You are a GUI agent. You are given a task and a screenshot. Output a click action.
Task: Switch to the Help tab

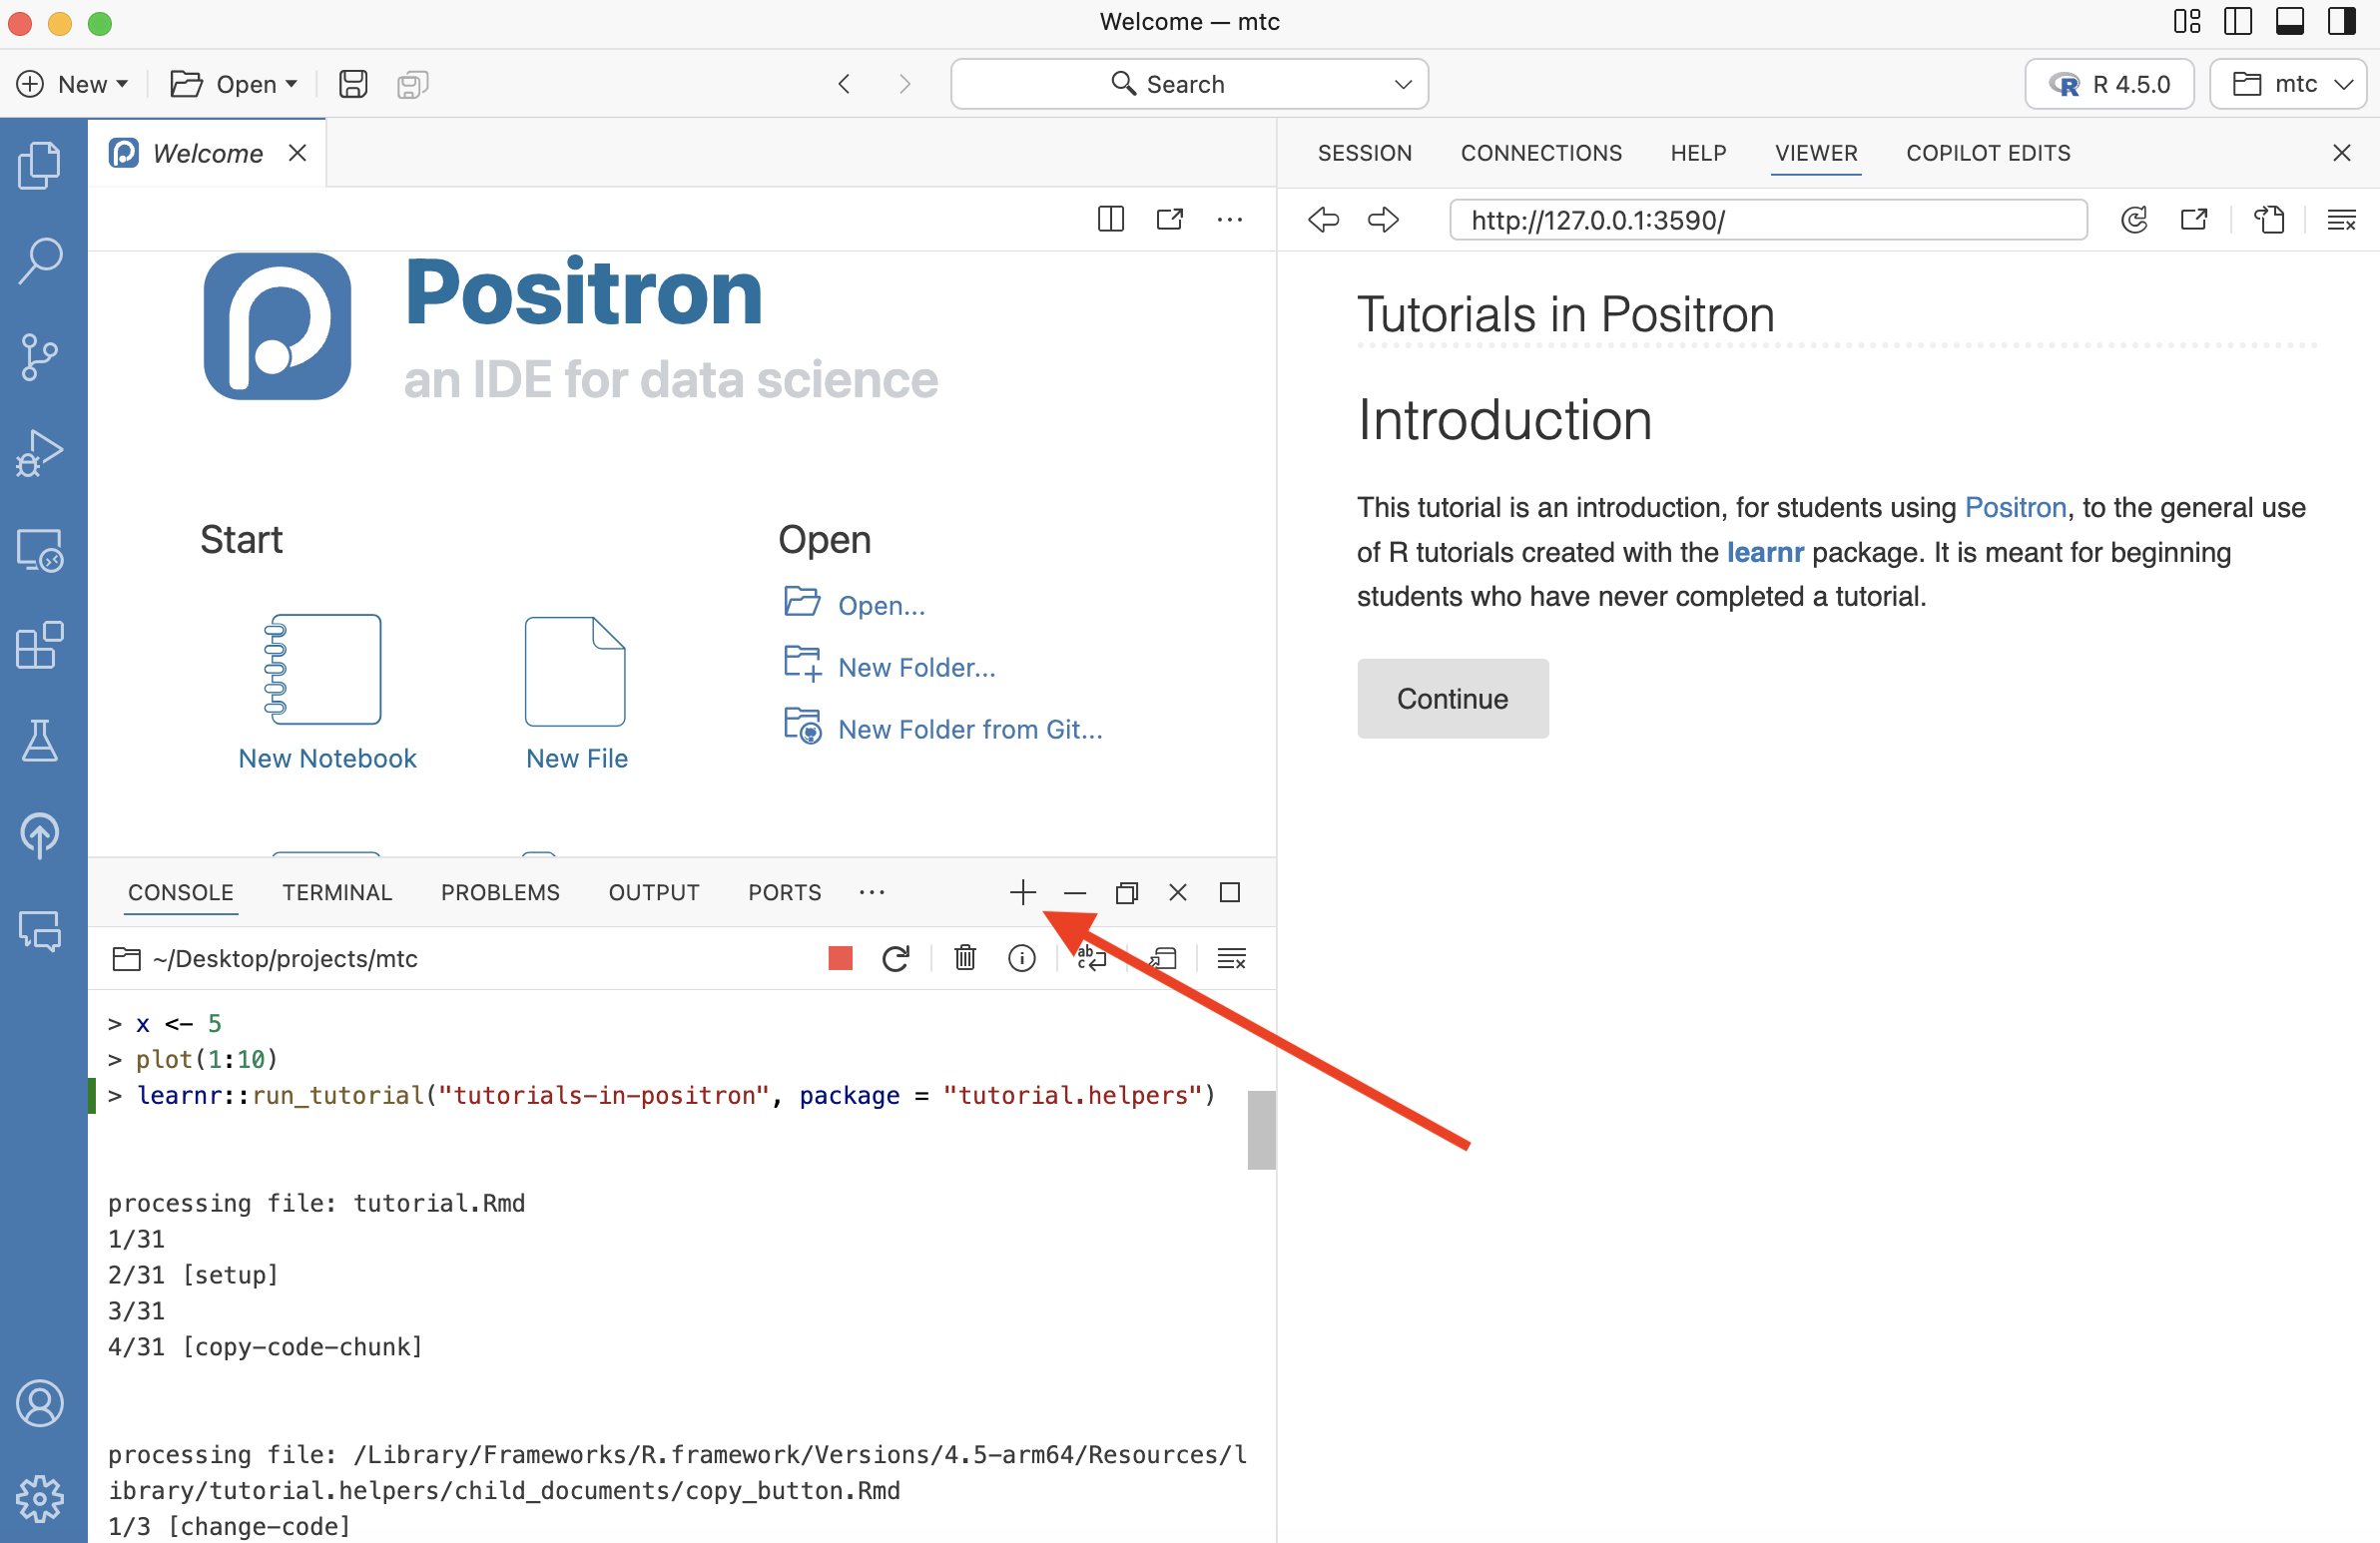coord(1698,153)
